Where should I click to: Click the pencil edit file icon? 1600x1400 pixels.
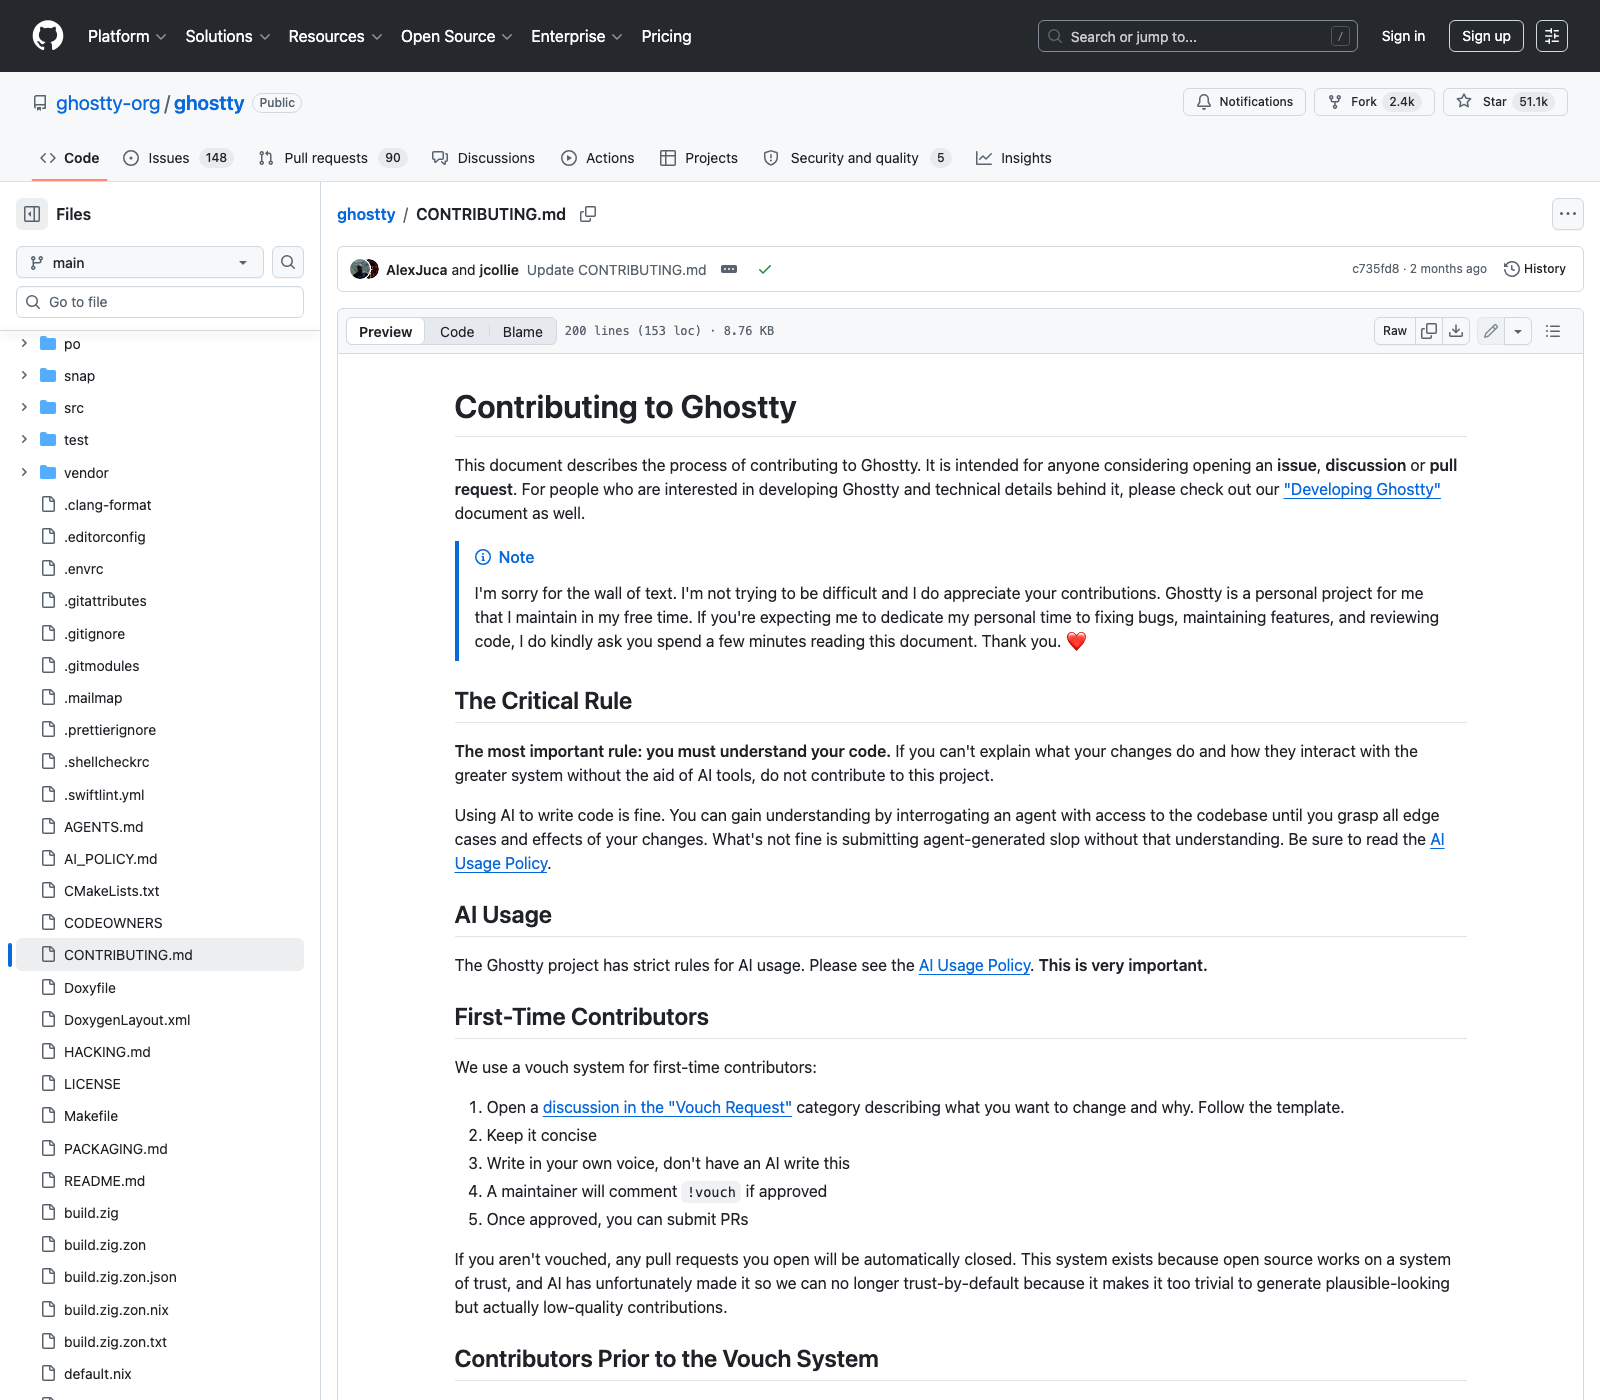point(1491,331)
